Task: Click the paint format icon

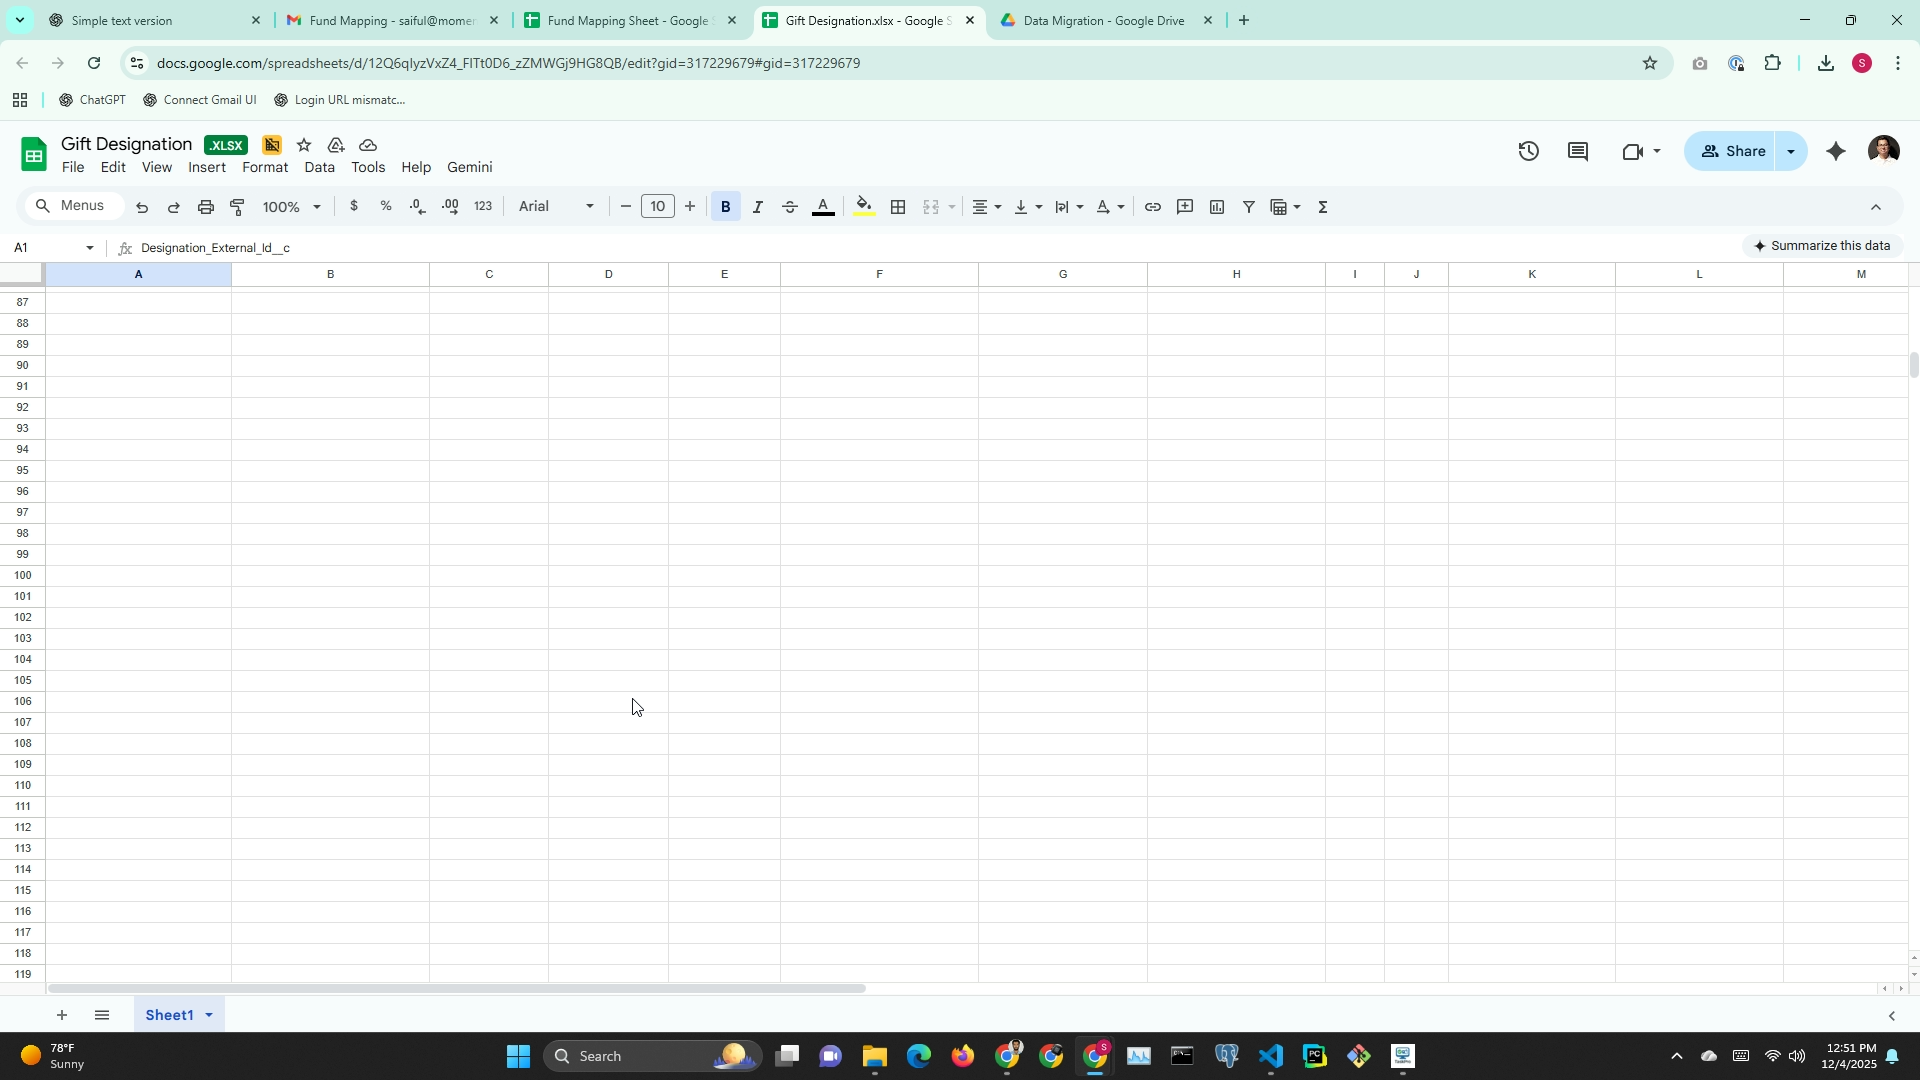Action: 238,207
